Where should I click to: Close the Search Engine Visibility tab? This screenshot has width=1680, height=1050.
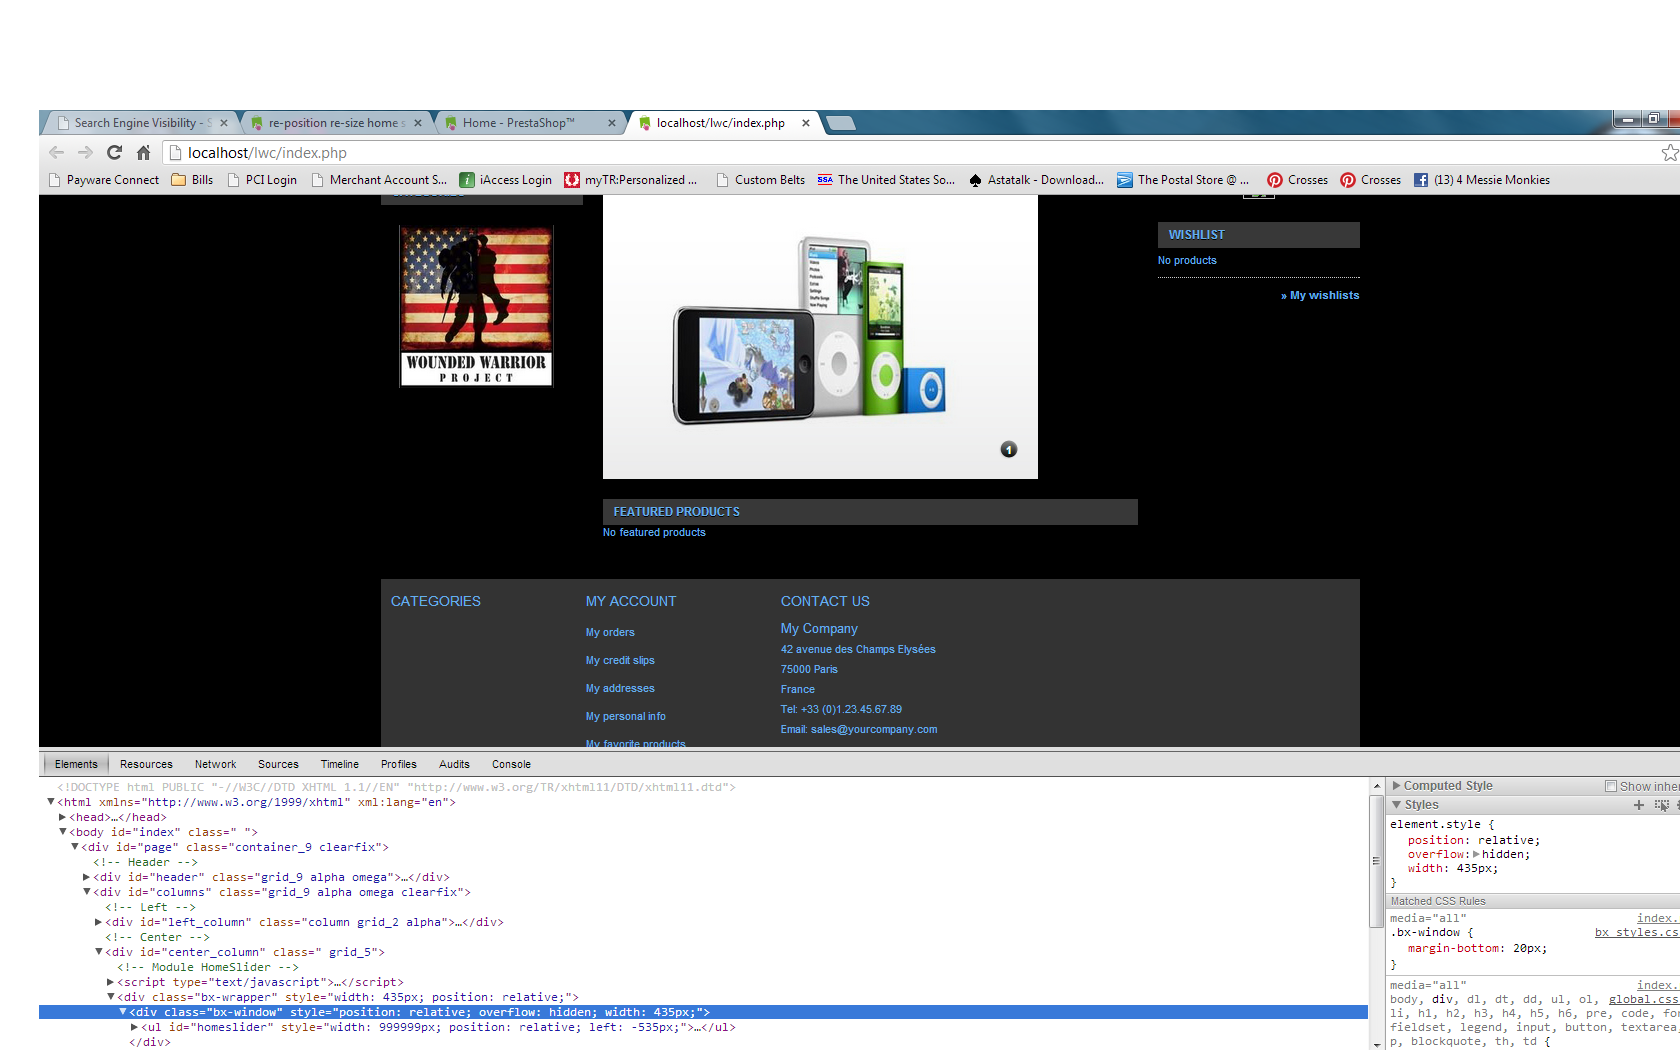tap(224, 123)
